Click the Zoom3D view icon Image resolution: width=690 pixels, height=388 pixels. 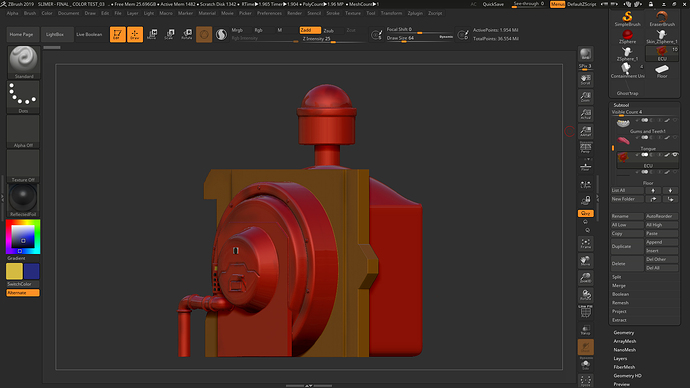coord(586,278)
